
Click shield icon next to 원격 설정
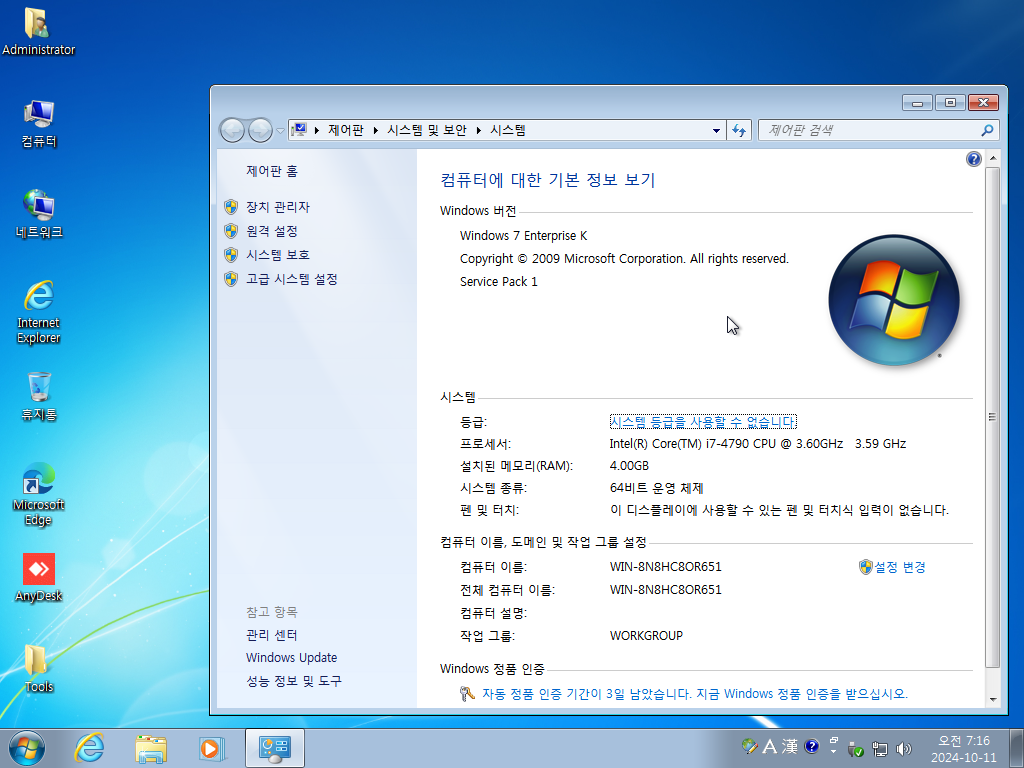point(231,231)
